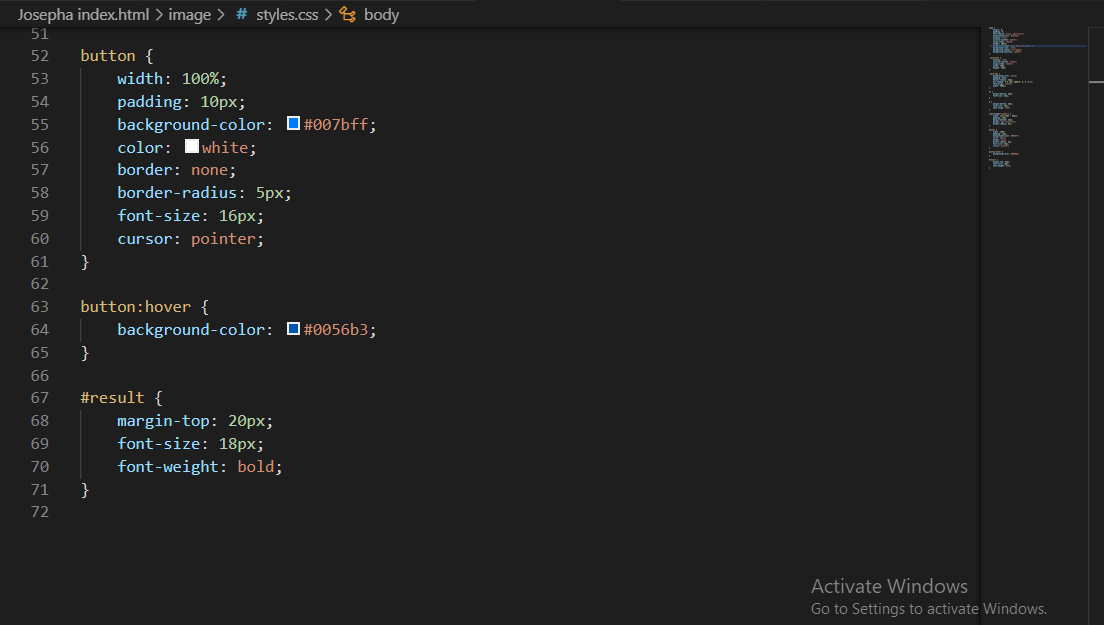Click the hash icon beside styles.css breadcrumb
This screenshot has height=625, width=1104.
point(242,14)
